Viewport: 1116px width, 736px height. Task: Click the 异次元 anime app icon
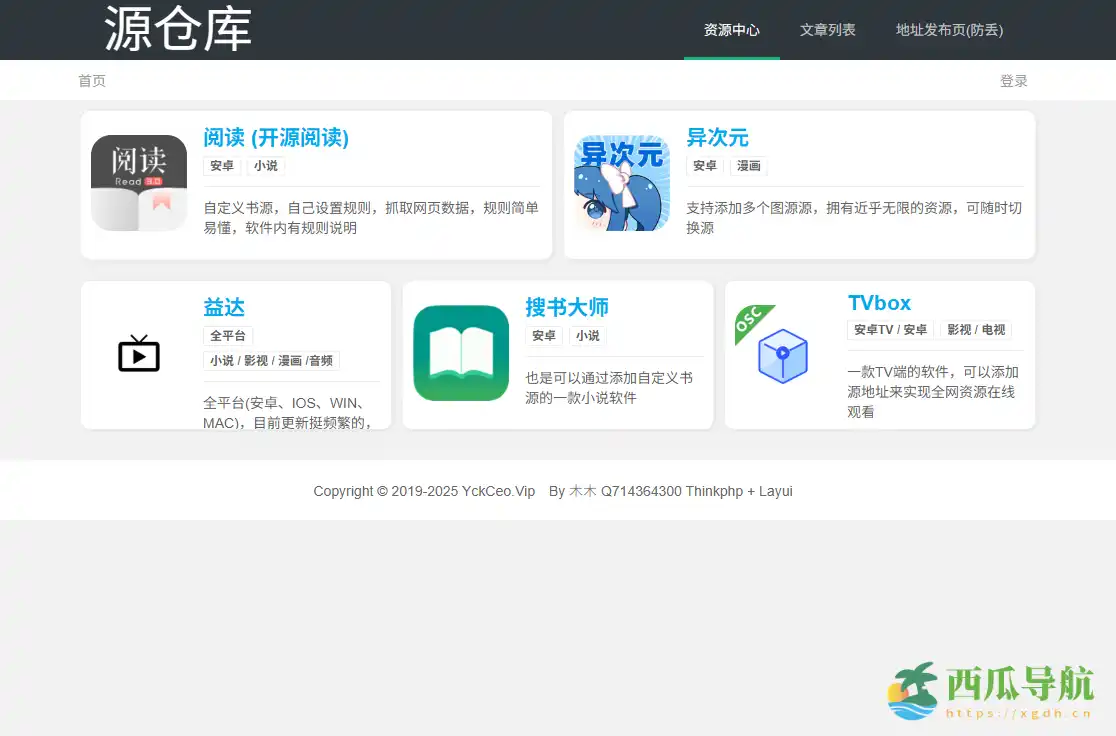(621, 182)
